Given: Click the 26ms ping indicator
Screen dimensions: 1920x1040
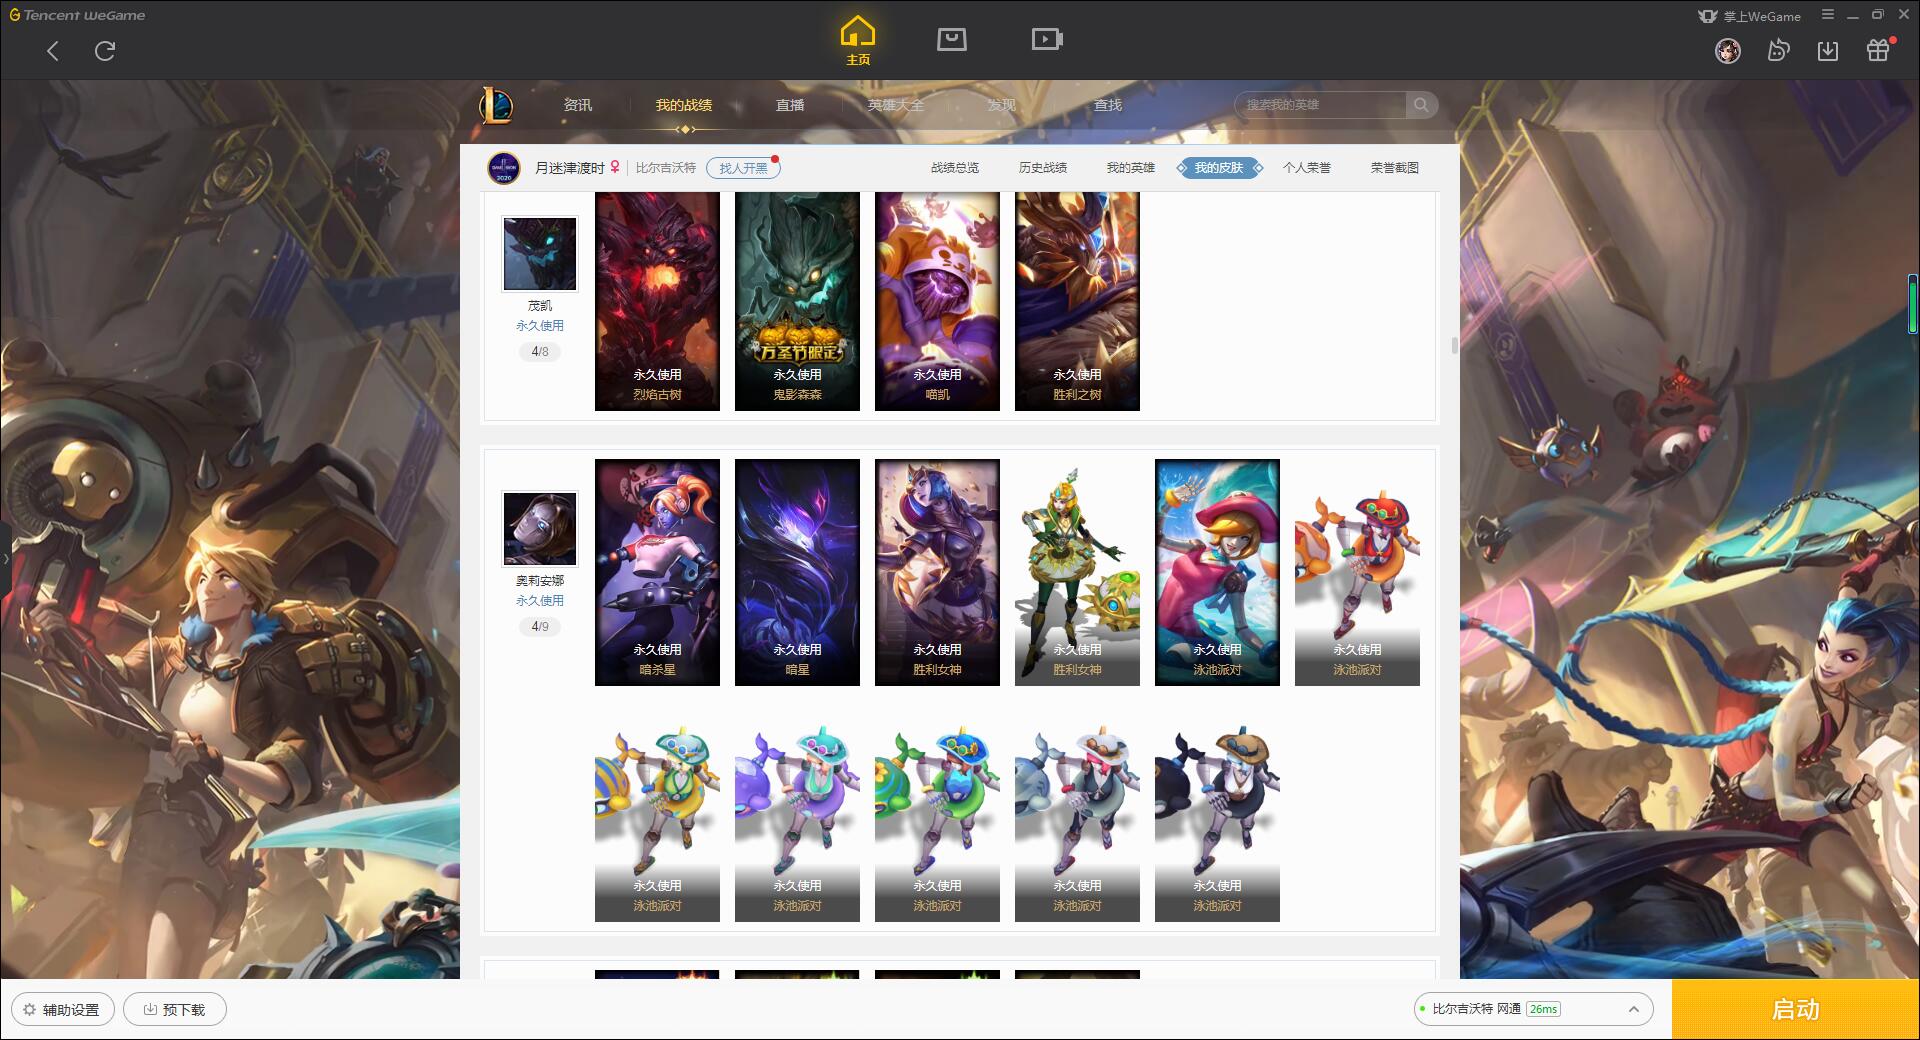Looking at the screenshot, I should [x=1543, y=1009].
